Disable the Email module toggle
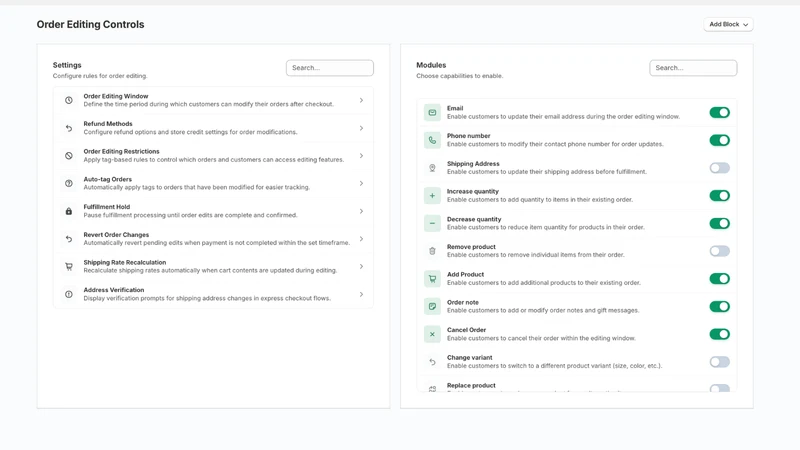Screen dimensions: 800x450 [719, 112]
